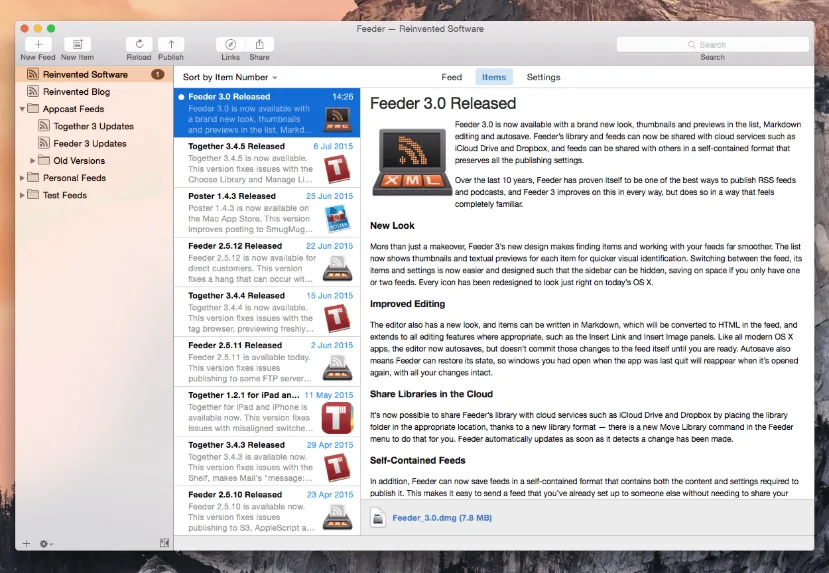The image size is (829, 573).
Task: Create a New Item from toolbar
Action: click(77, 44)
